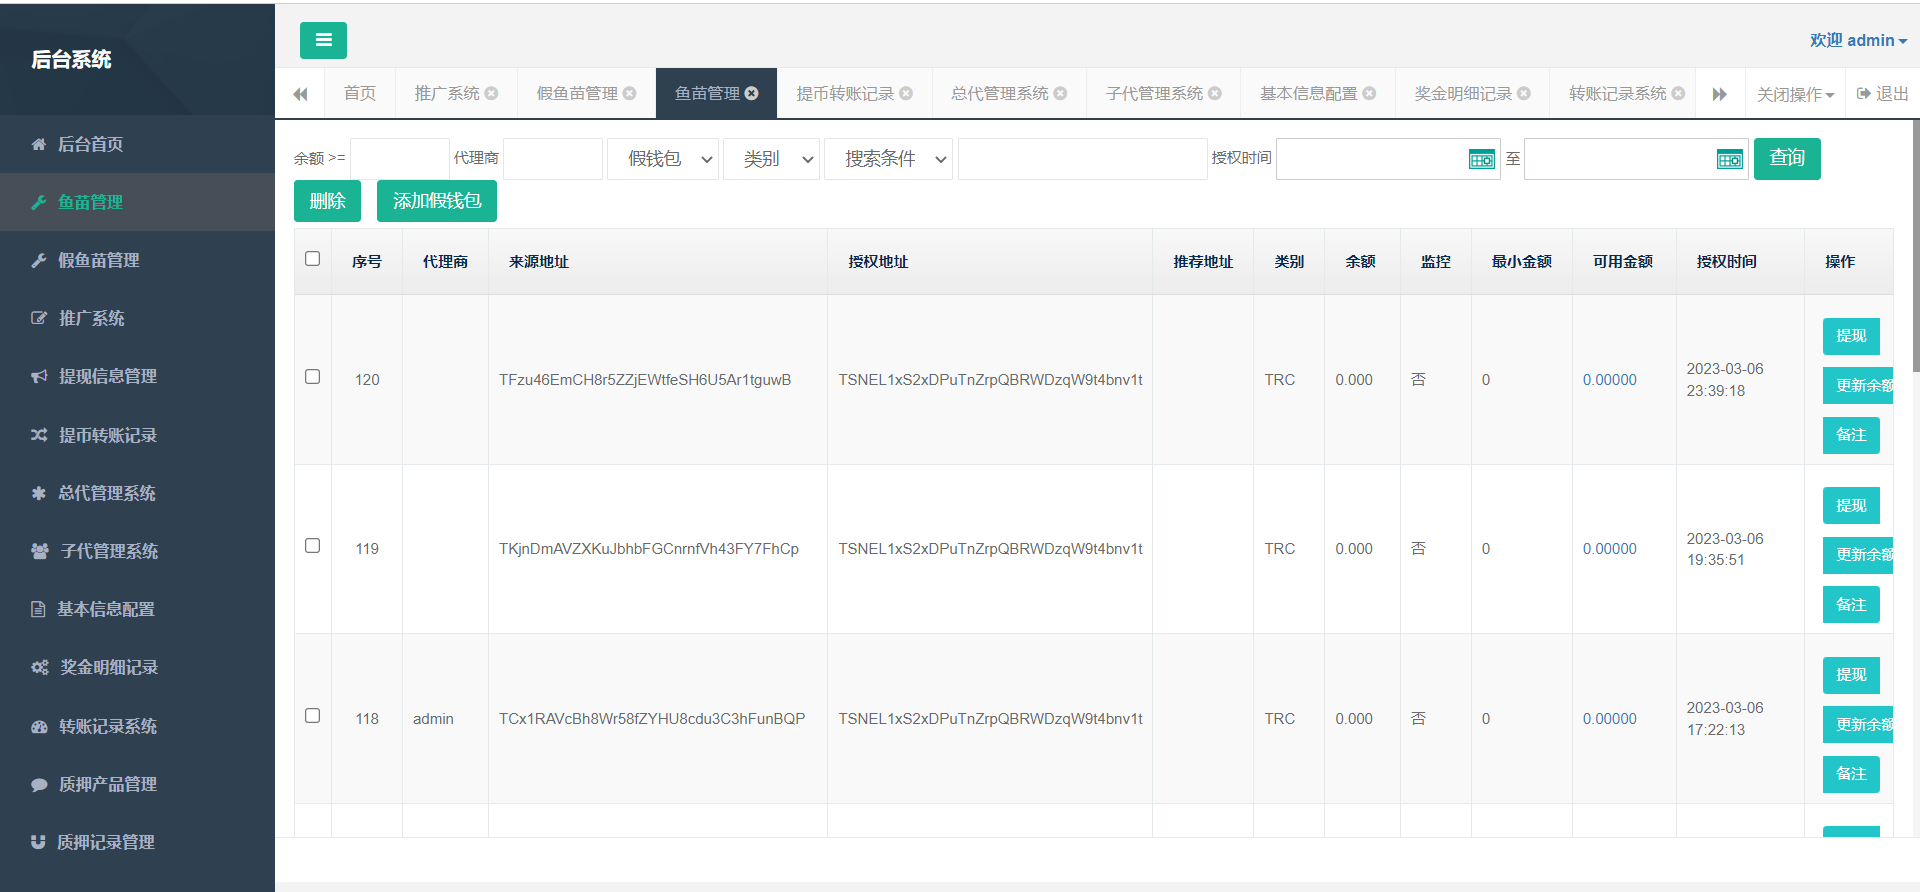Image resolution: width=1920 pixels, height=892 pixels.
Task: Toggle the sidebar with the hamburger menu button
Action: click(323, 40)
